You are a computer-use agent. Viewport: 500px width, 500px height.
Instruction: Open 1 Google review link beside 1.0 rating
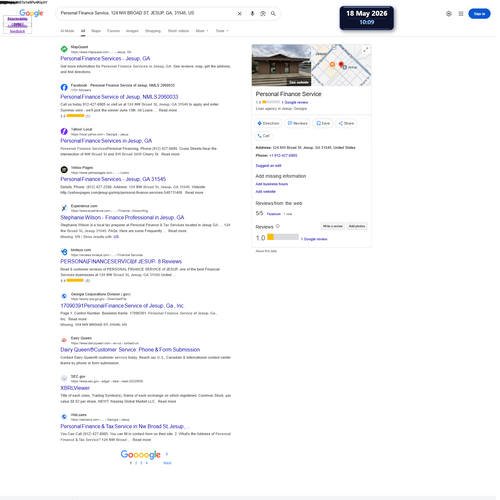coord(314,239)
